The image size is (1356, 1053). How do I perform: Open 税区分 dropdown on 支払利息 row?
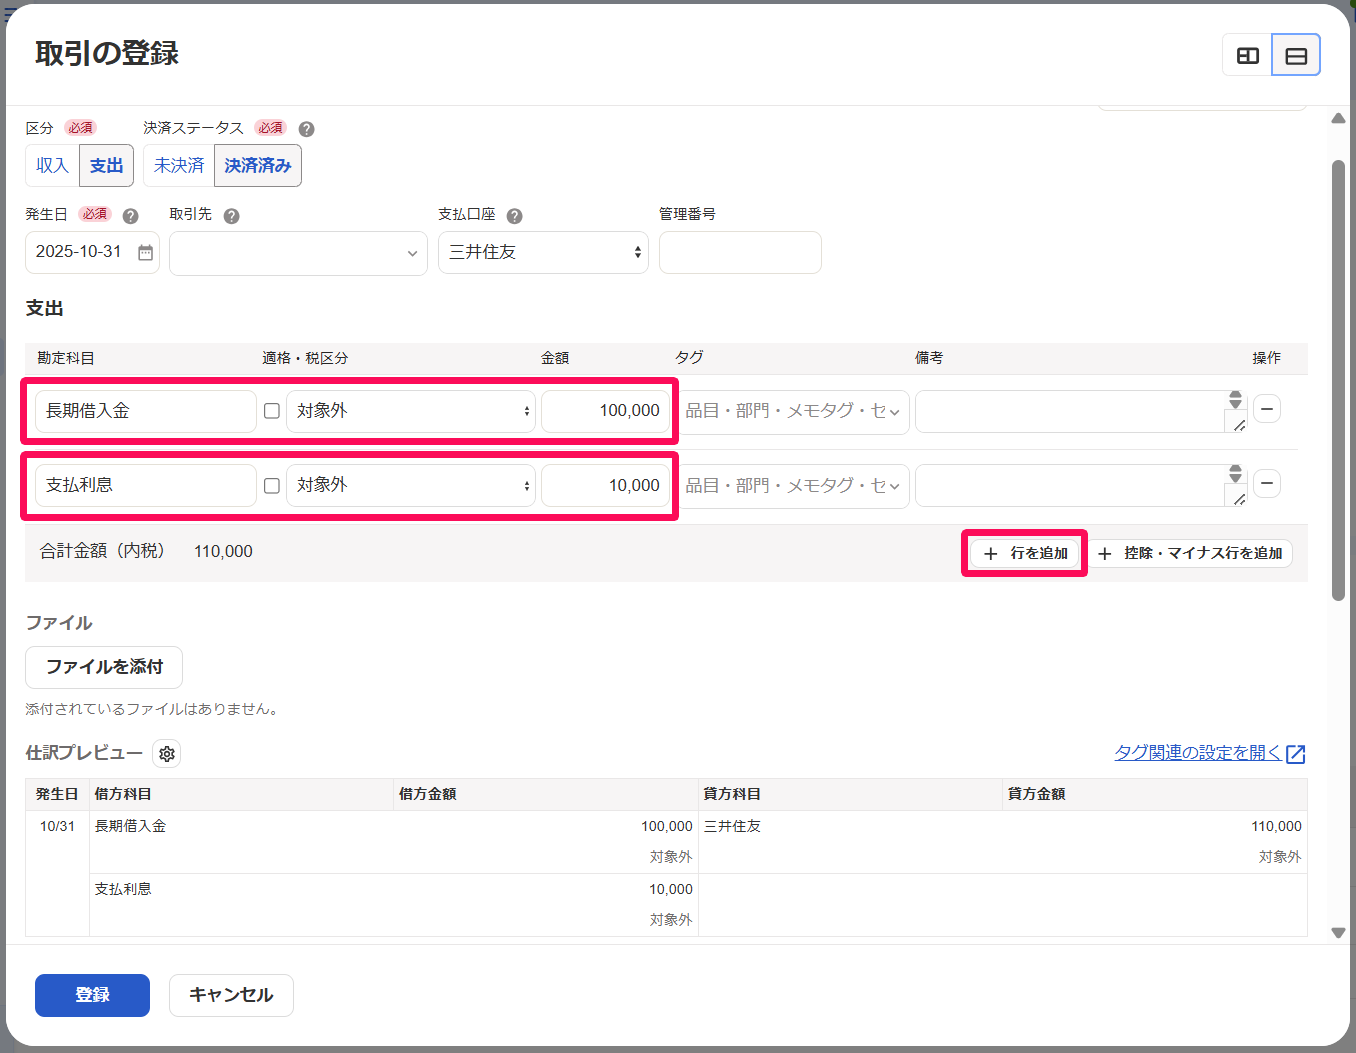tap(411, 485)
